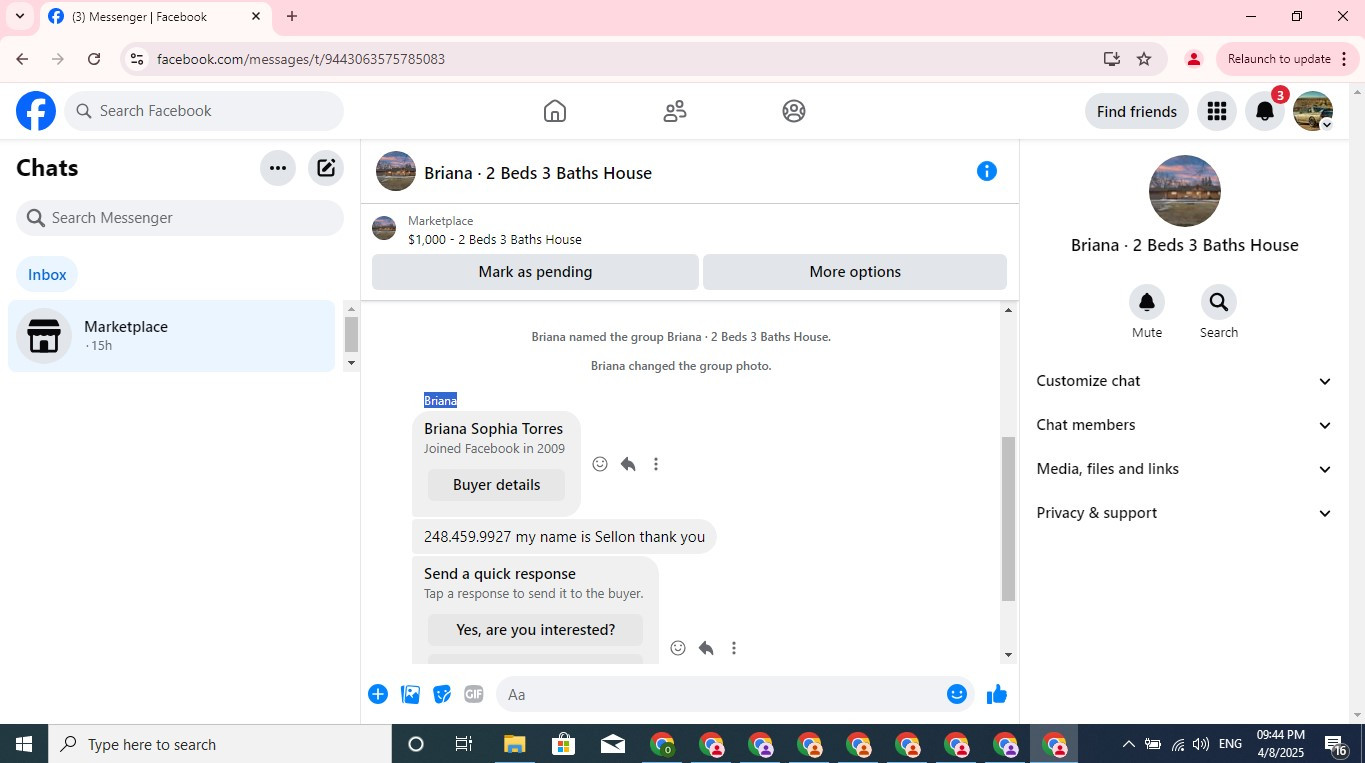Screen dimensions: 1365x763
Task: Click Mark as pending button
Action: (x=535, y=272)
